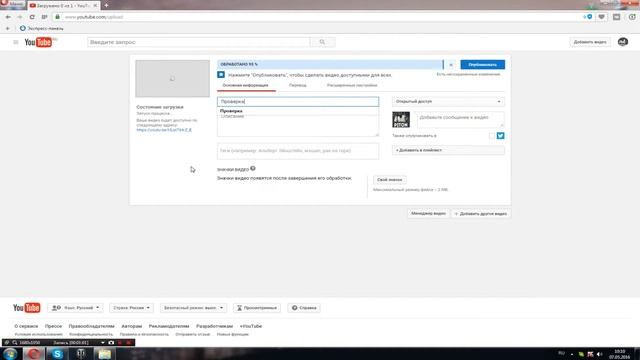Add page to bookmarks with heart icon

point(601,17)
